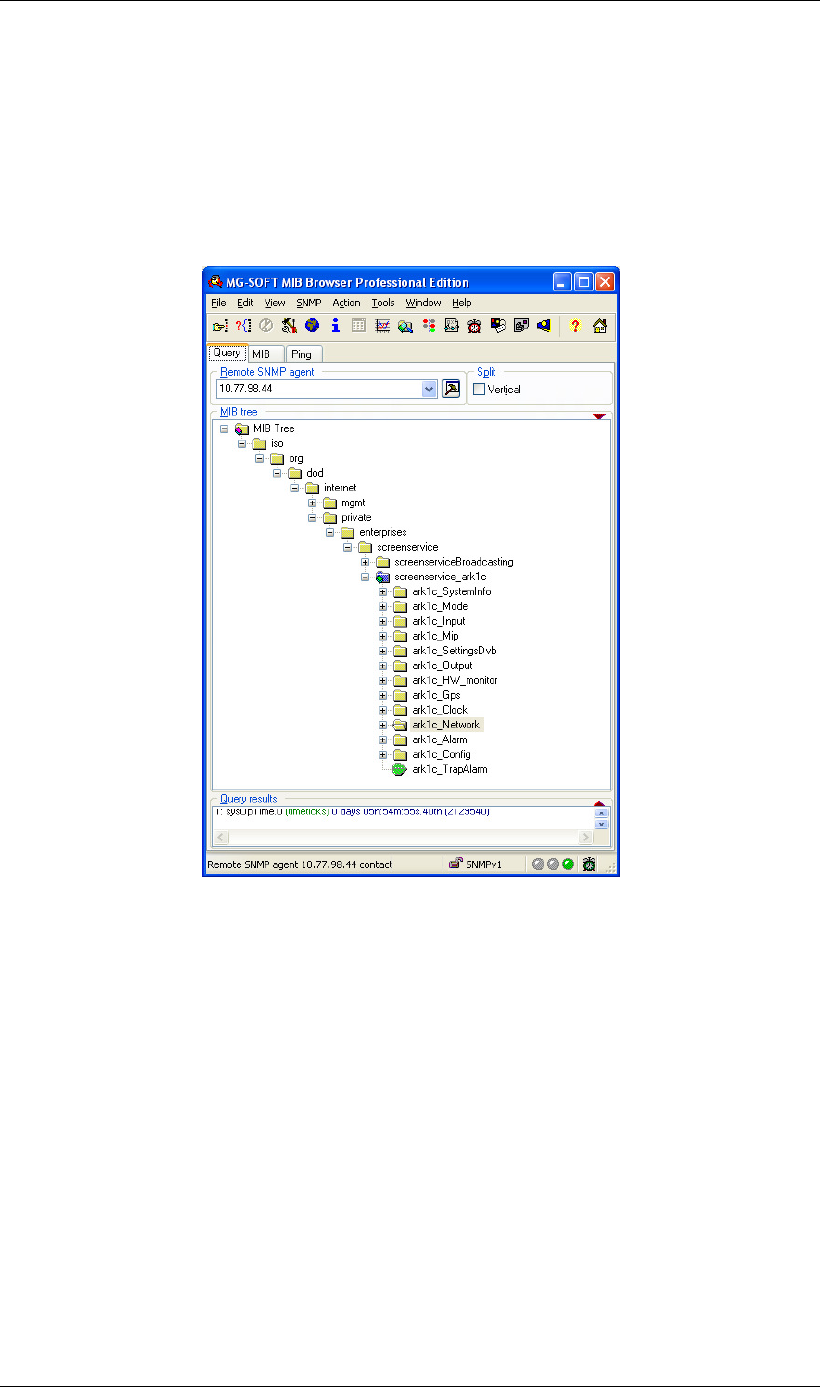Click the home icon in toolbar
This screenshot has height=1387, width=820.
[x=600, y=325]
